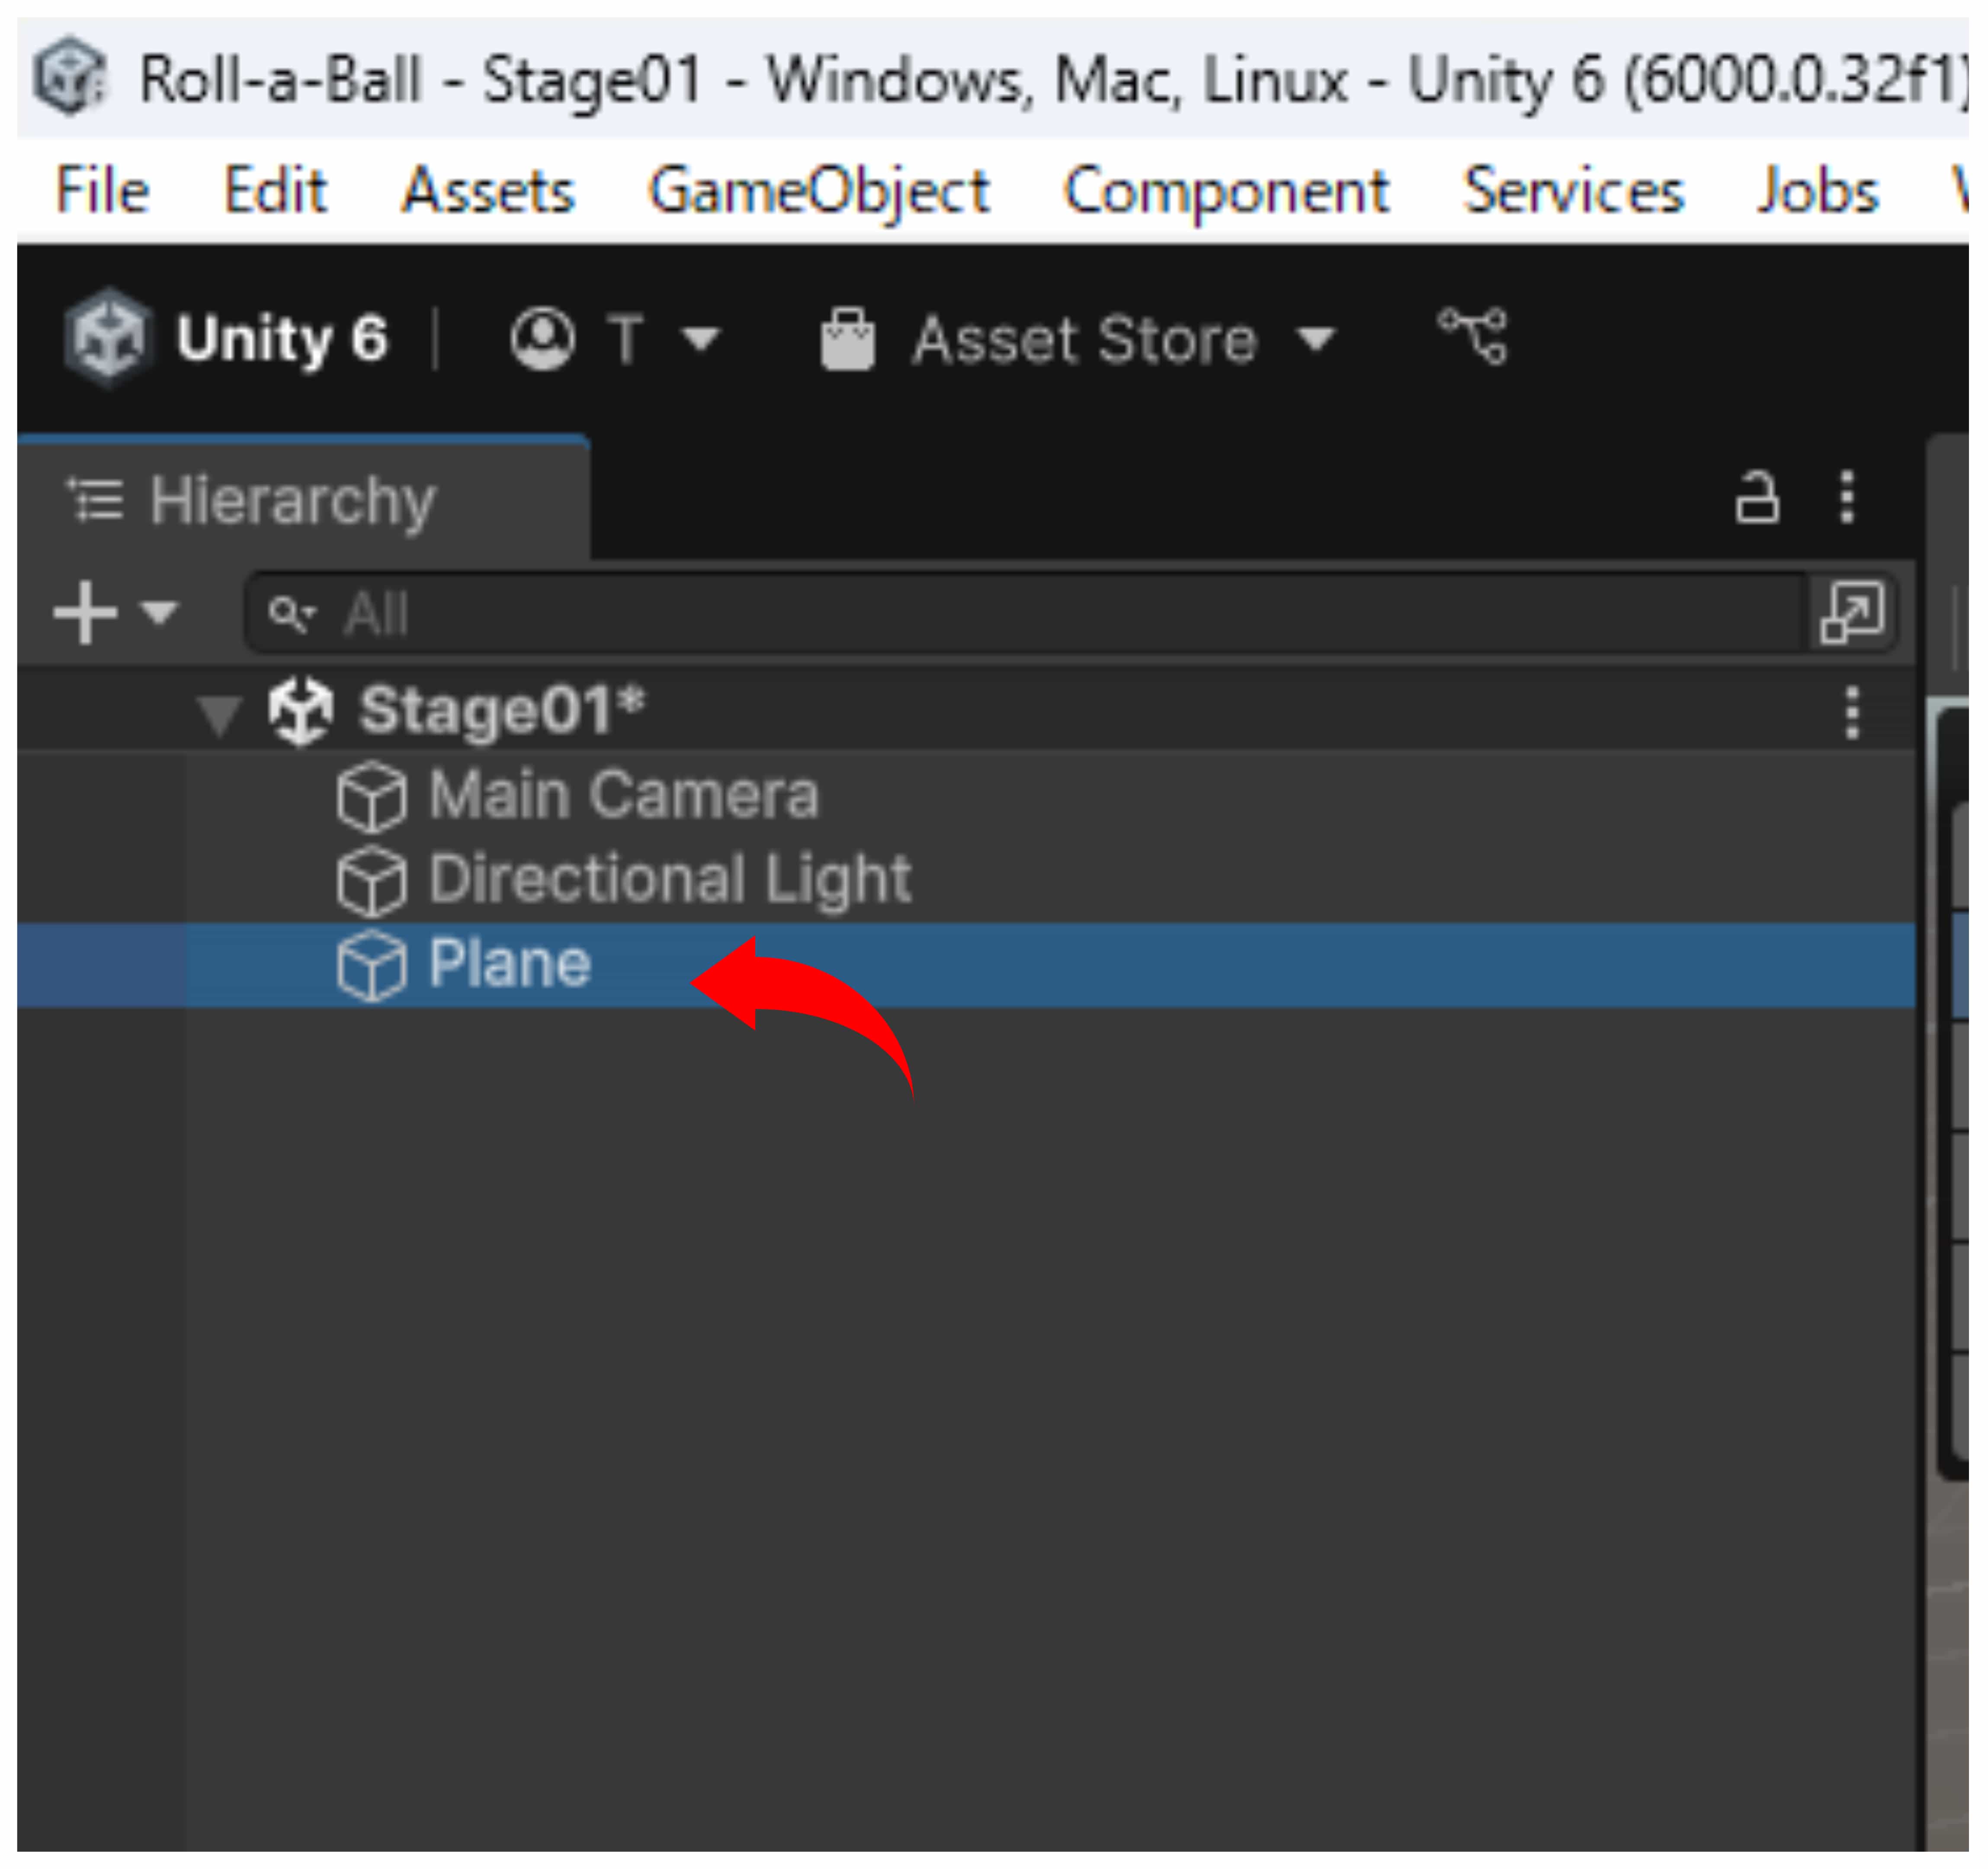
Task: Toggle the Hierarchy panel lock
Action: point(1756,497)
